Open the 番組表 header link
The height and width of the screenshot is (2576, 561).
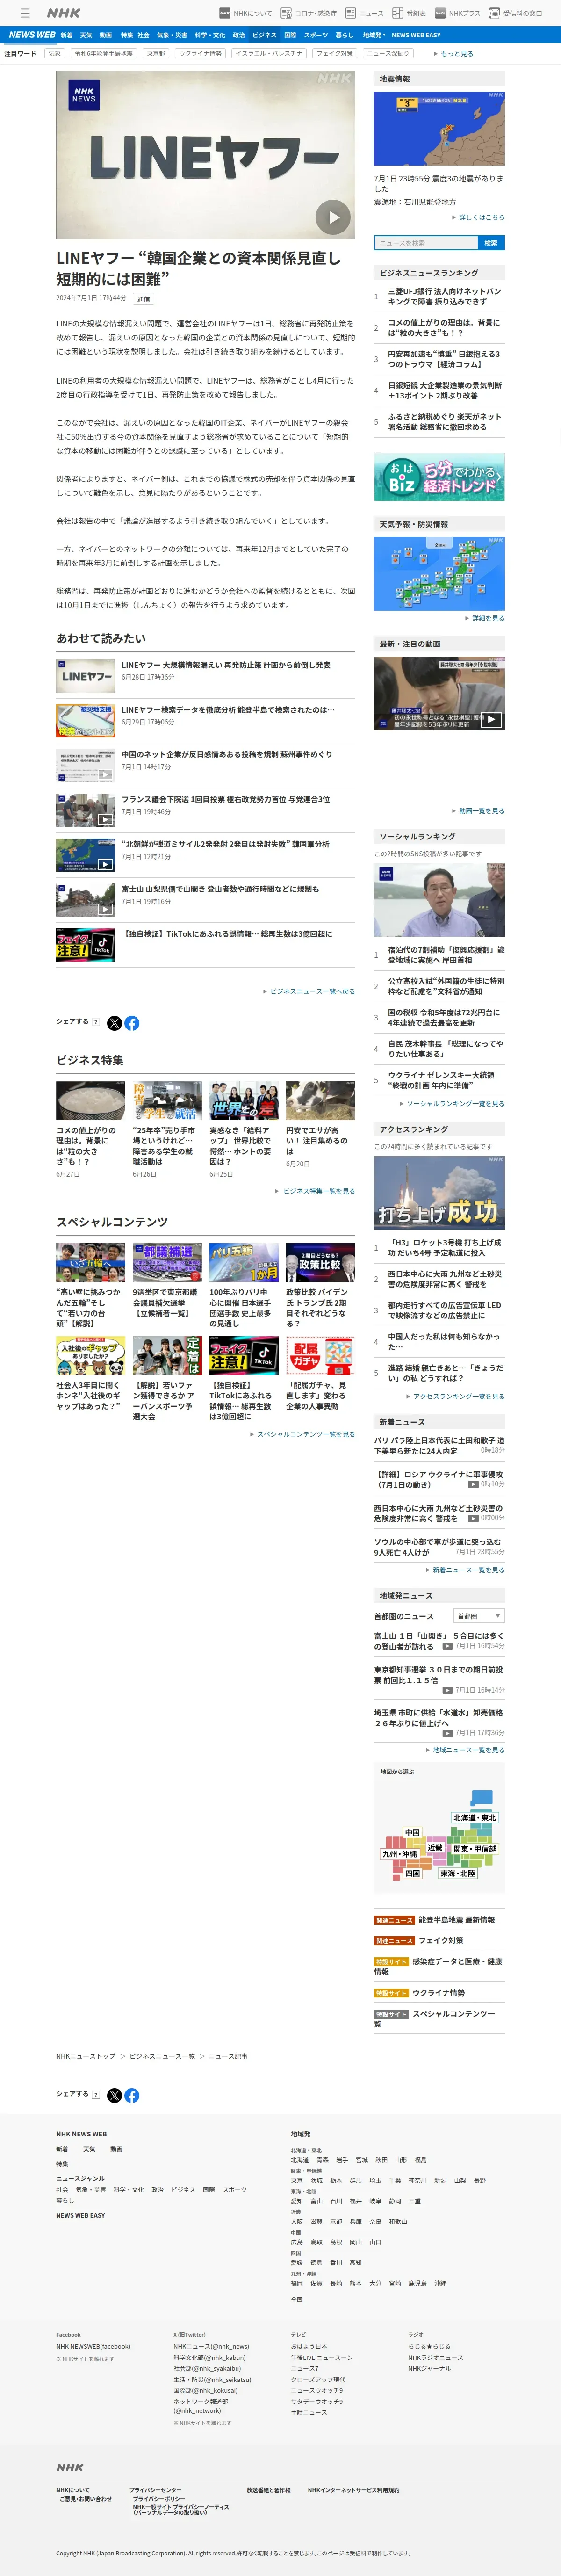[x=409, y=13]
